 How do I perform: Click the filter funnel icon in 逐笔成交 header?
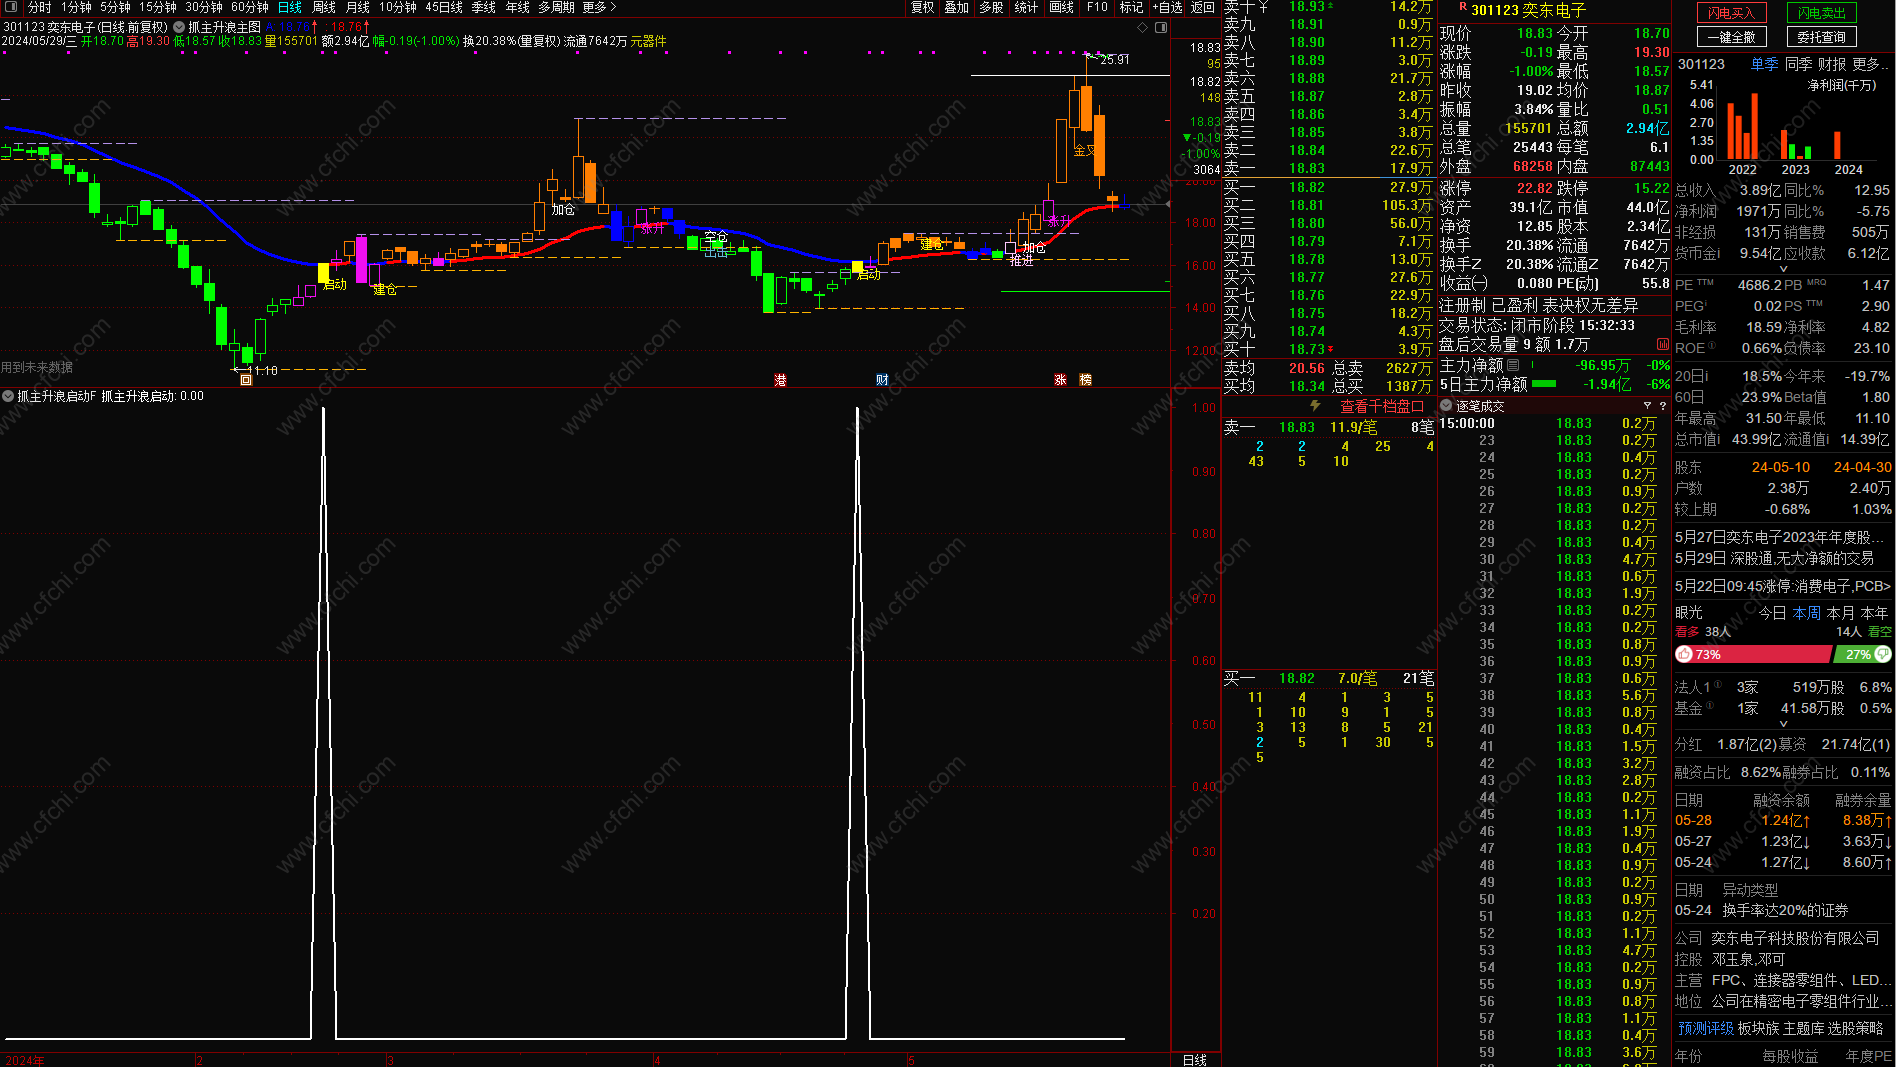coord(1647,405)
